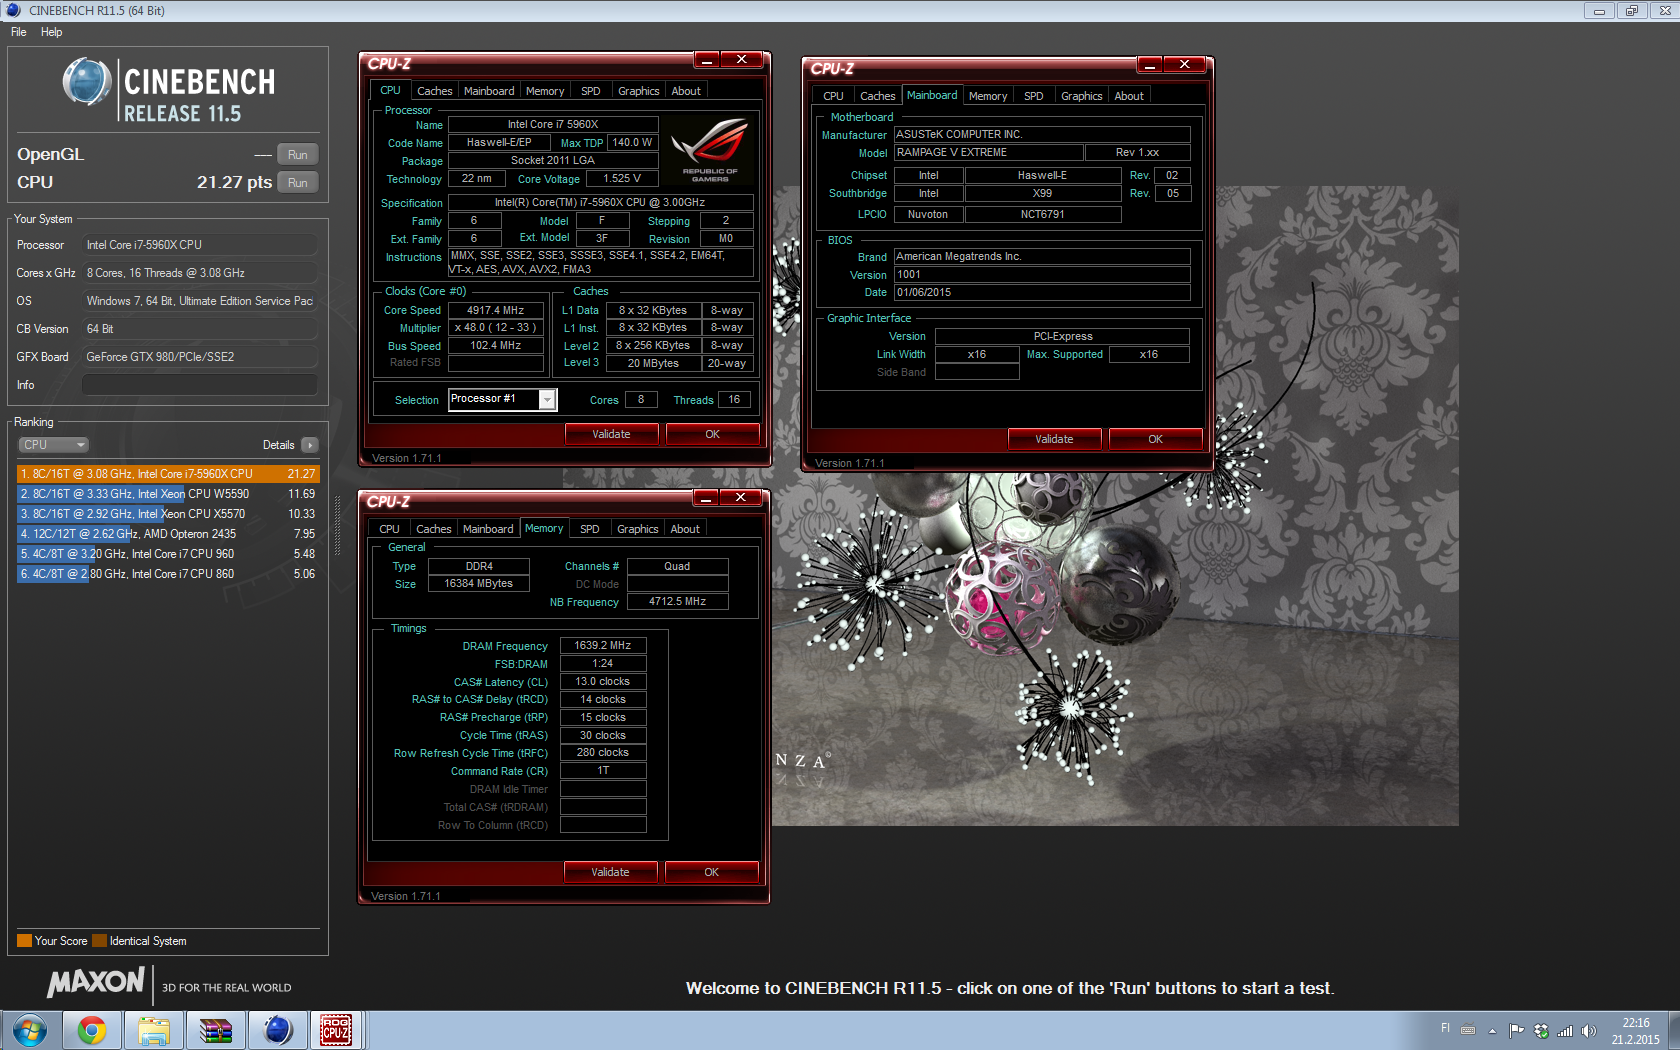Viewport: 1680px width, 1050px height.
Task: Click the BIOS date 01/06/2015
Action: tap(1042, 293)
